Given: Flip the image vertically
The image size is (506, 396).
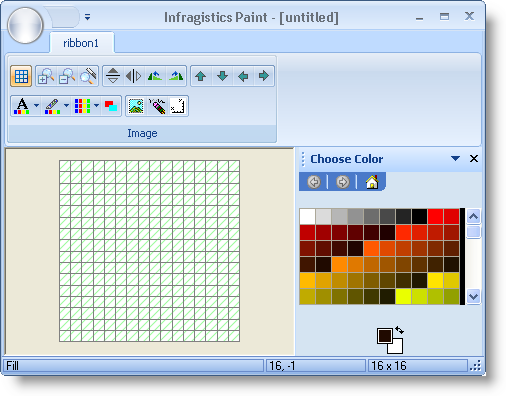Looking at the screenshot, I should (x=113, y=76).
